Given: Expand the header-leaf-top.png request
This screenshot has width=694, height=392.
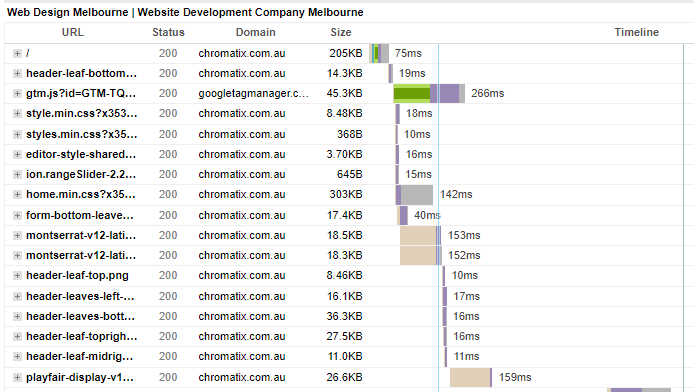Looking at the screenshot, I should 17,275.
